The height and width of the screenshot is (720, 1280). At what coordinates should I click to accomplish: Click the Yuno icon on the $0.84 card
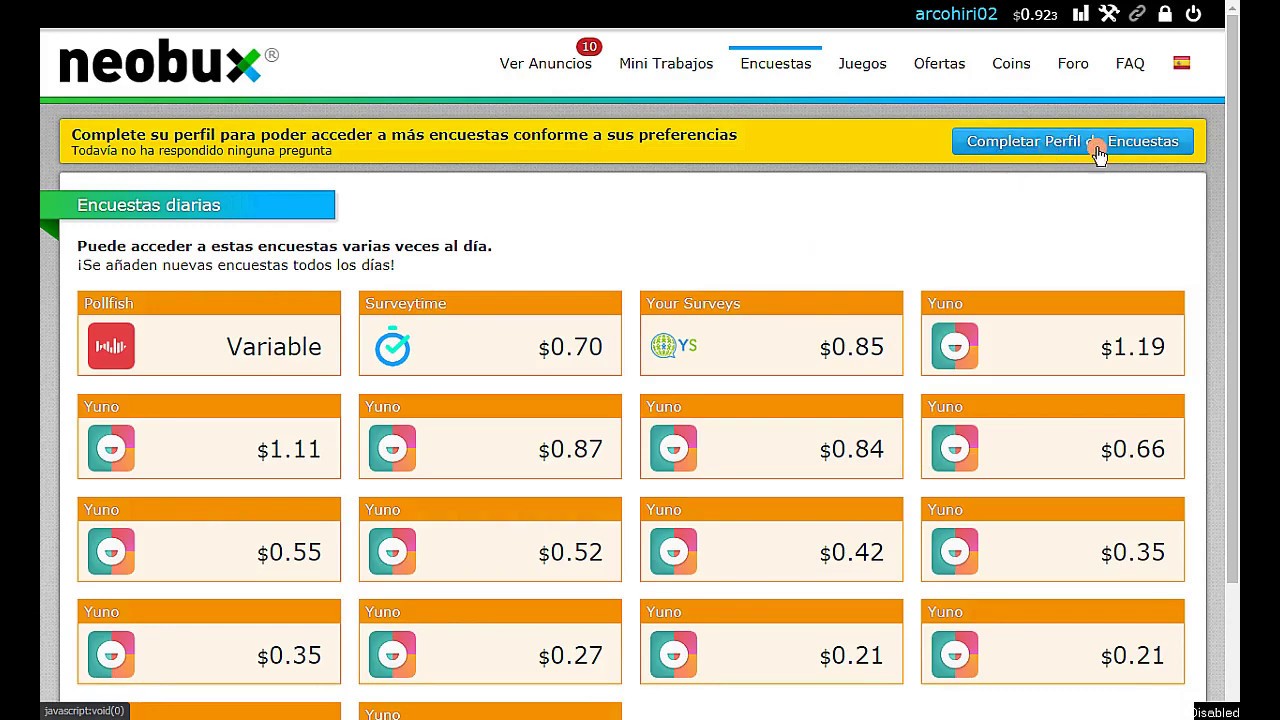(x=674, y=449)
